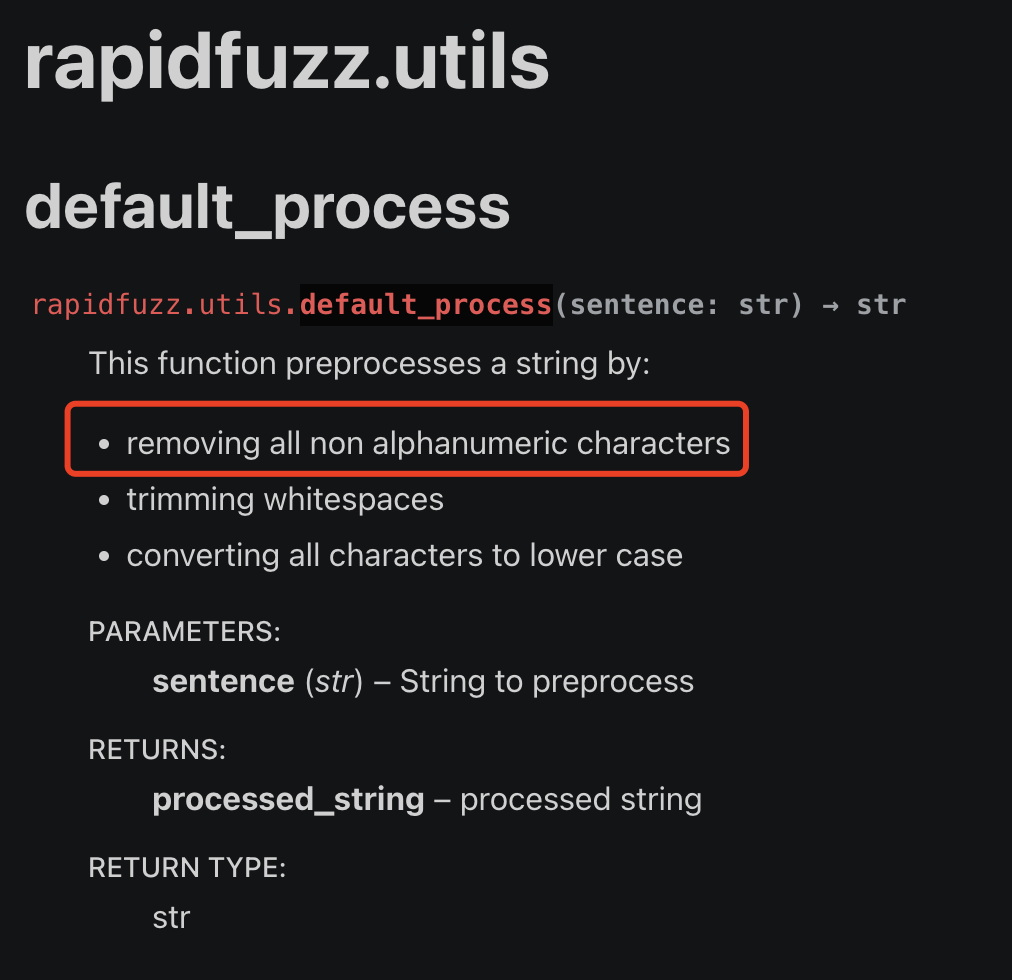Click the RETURNS: field label
Screen dimensions: 1012x980
pyautogui.click(x=157, y=750)
